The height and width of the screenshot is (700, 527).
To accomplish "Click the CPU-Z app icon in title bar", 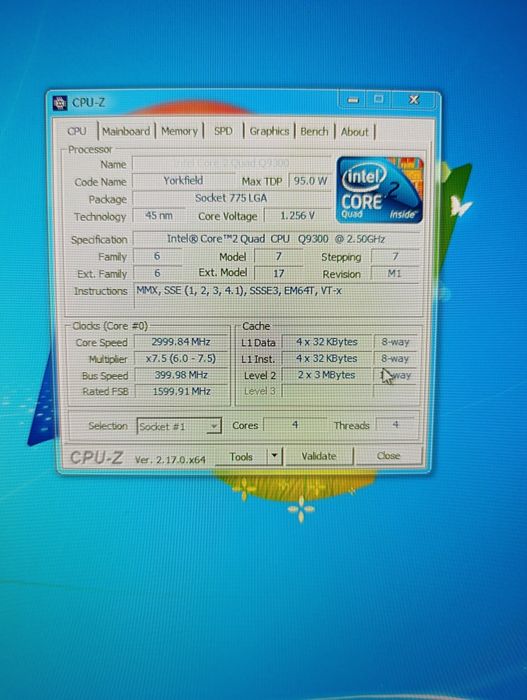I will [x=60, y=103].
